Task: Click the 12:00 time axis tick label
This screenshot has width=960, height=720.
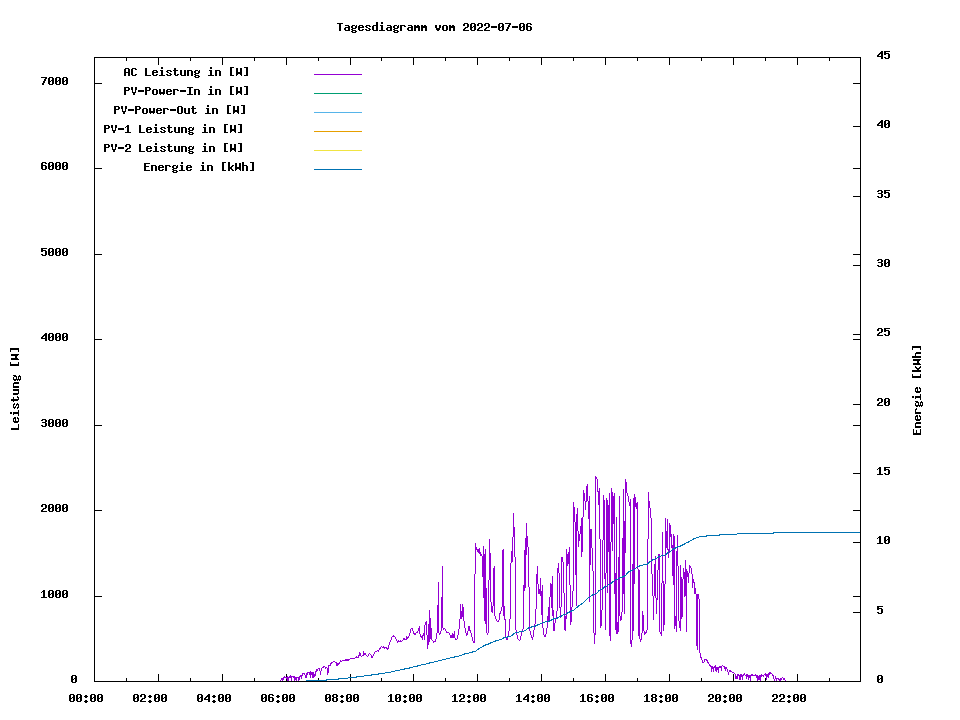Action: coord(469,698)
